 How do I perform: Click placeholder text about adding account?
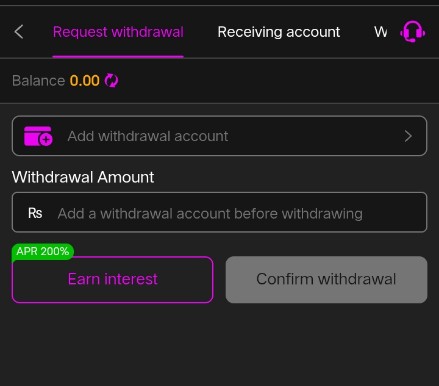pos(210,214)
